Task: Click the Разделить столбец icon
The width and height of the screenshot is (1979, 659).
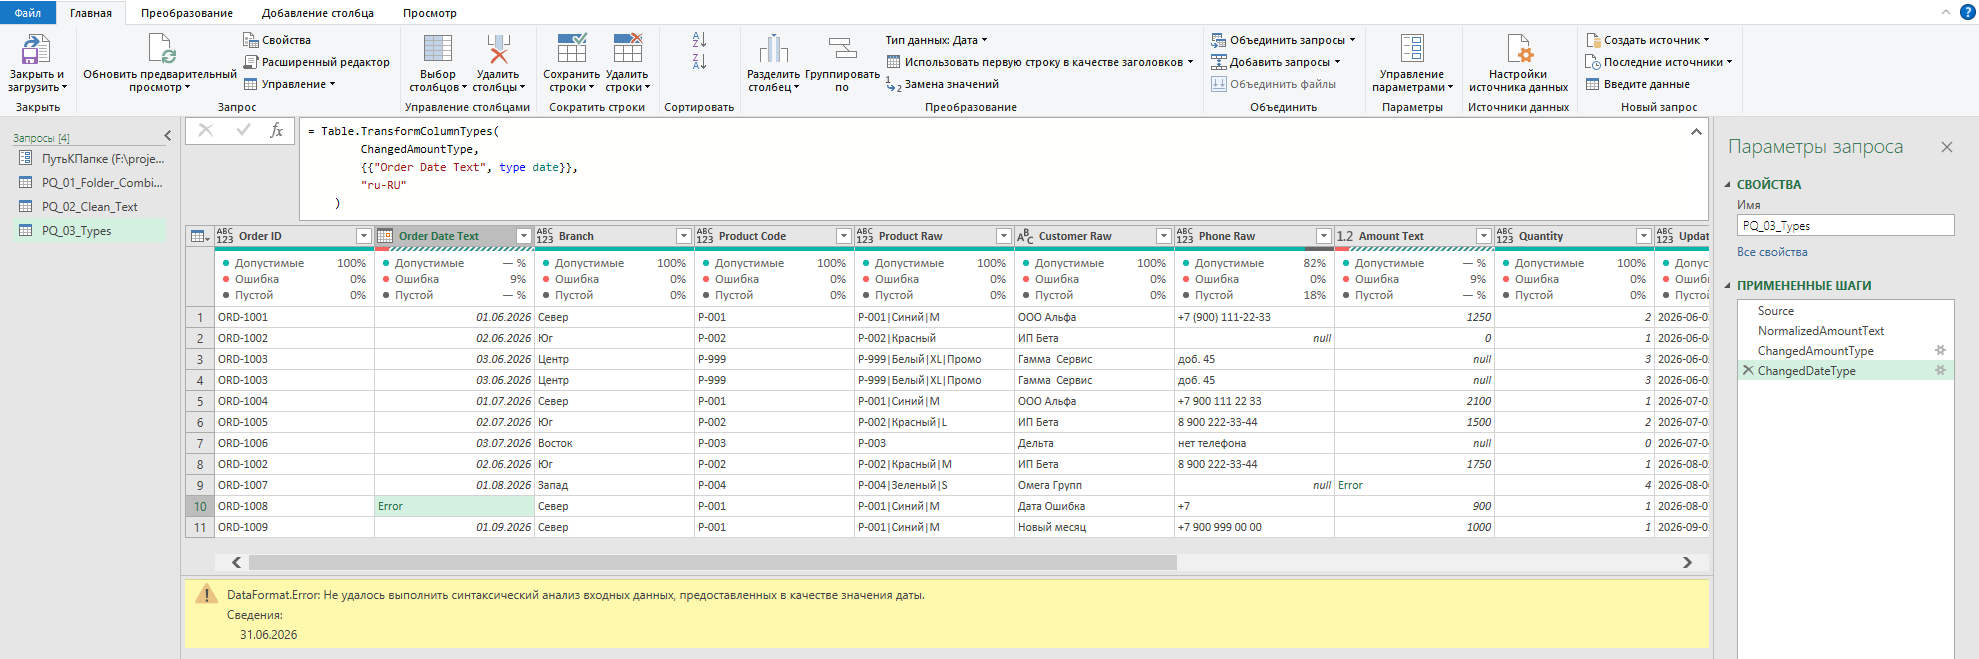Action: 773,49
